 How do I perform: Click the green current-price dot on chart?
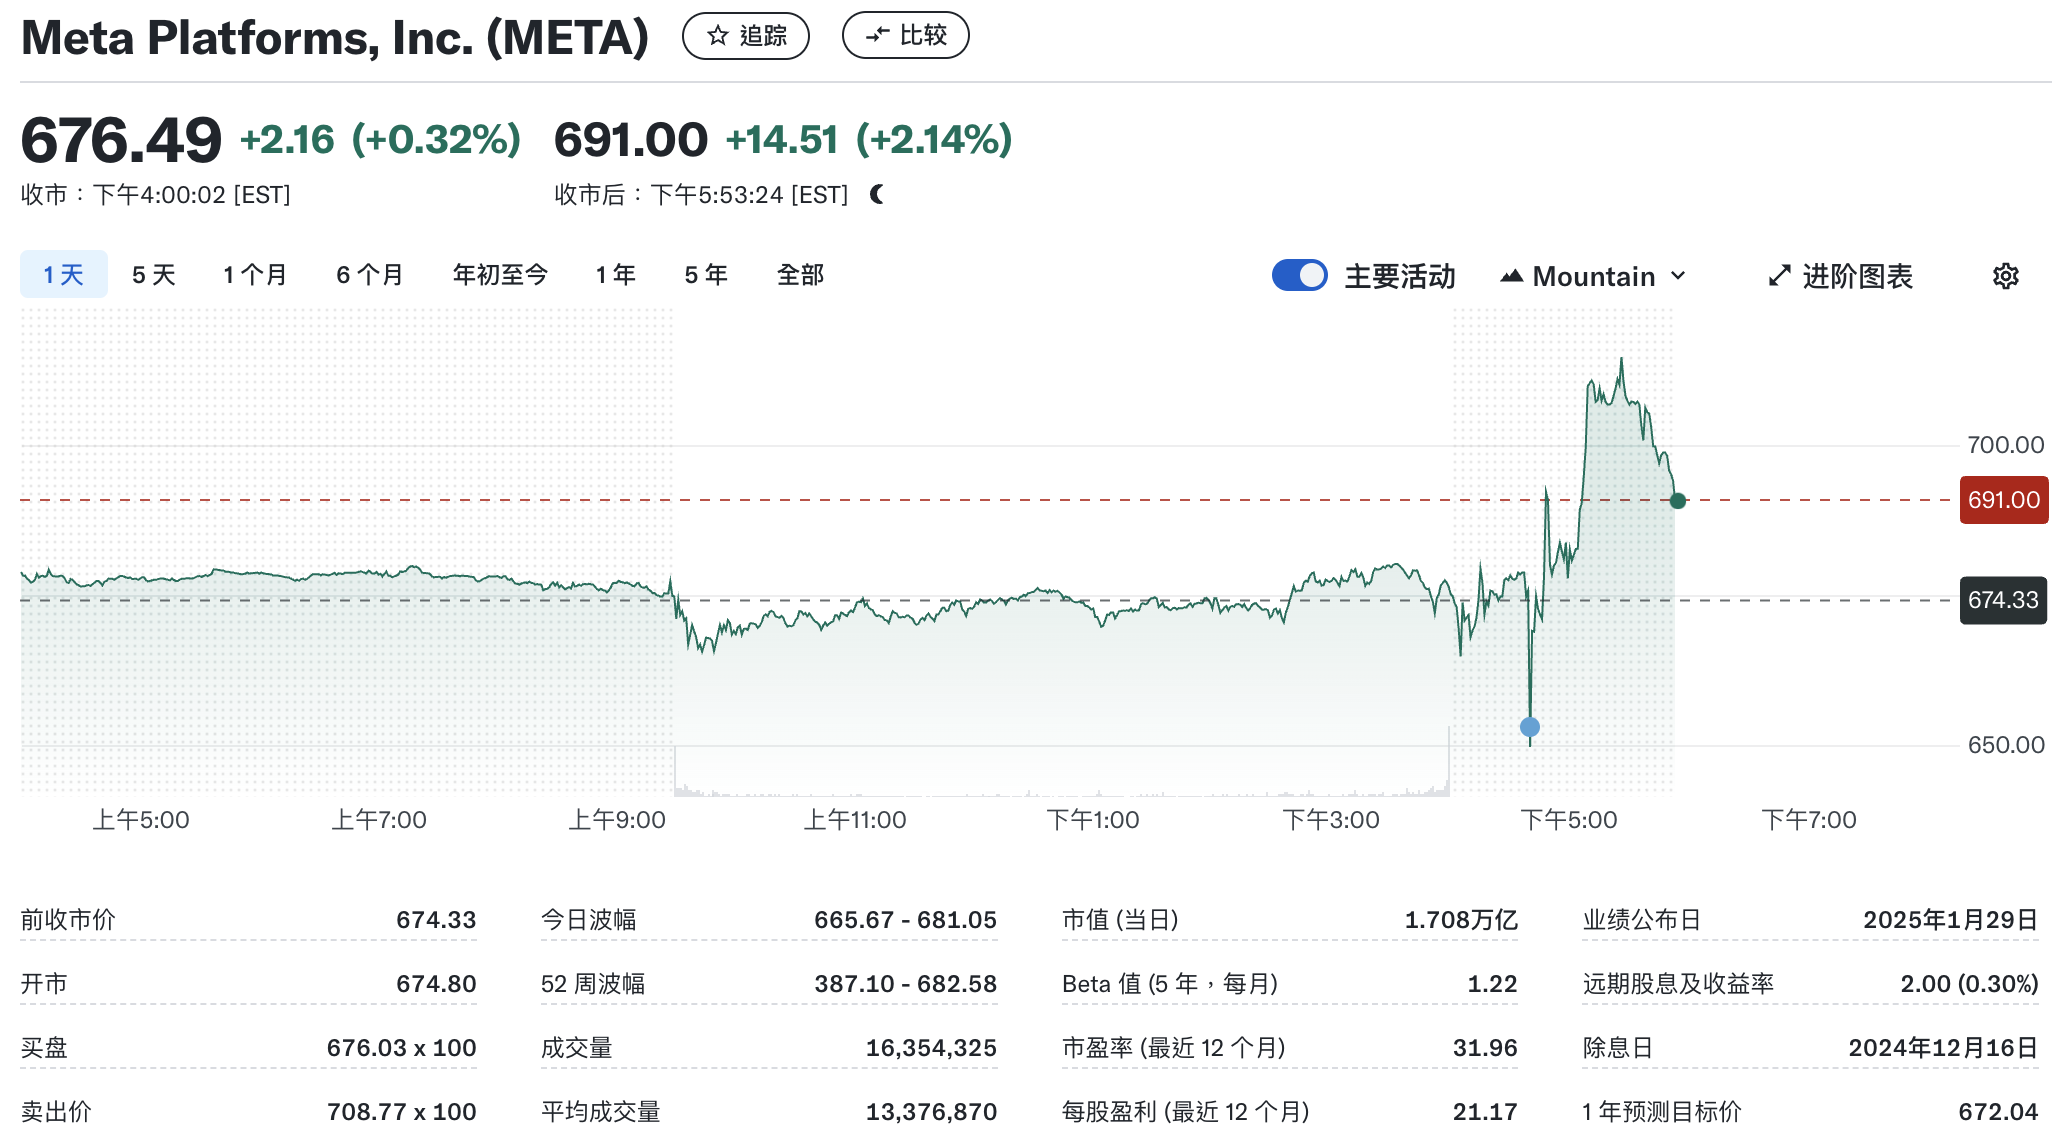(x=1677, y=501)
